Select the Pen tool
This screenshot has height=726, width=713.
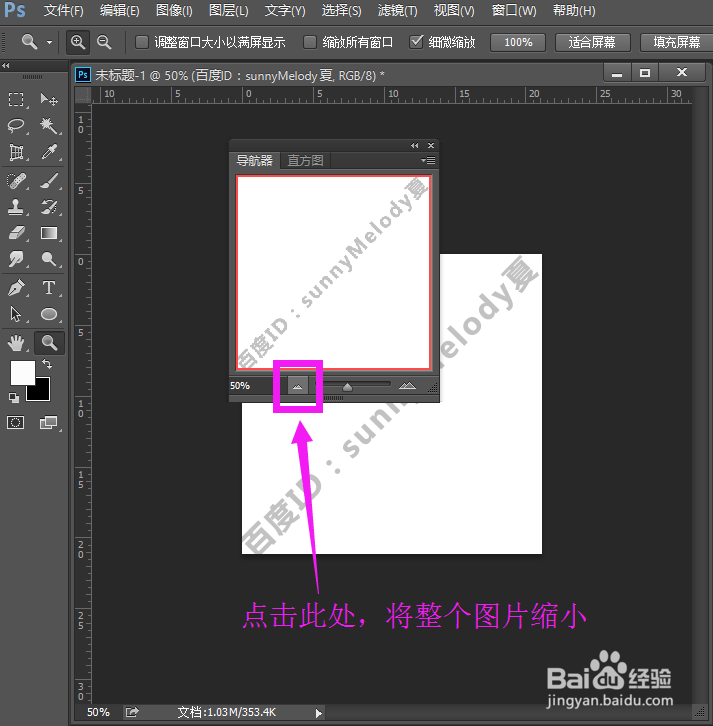point(16,288)
